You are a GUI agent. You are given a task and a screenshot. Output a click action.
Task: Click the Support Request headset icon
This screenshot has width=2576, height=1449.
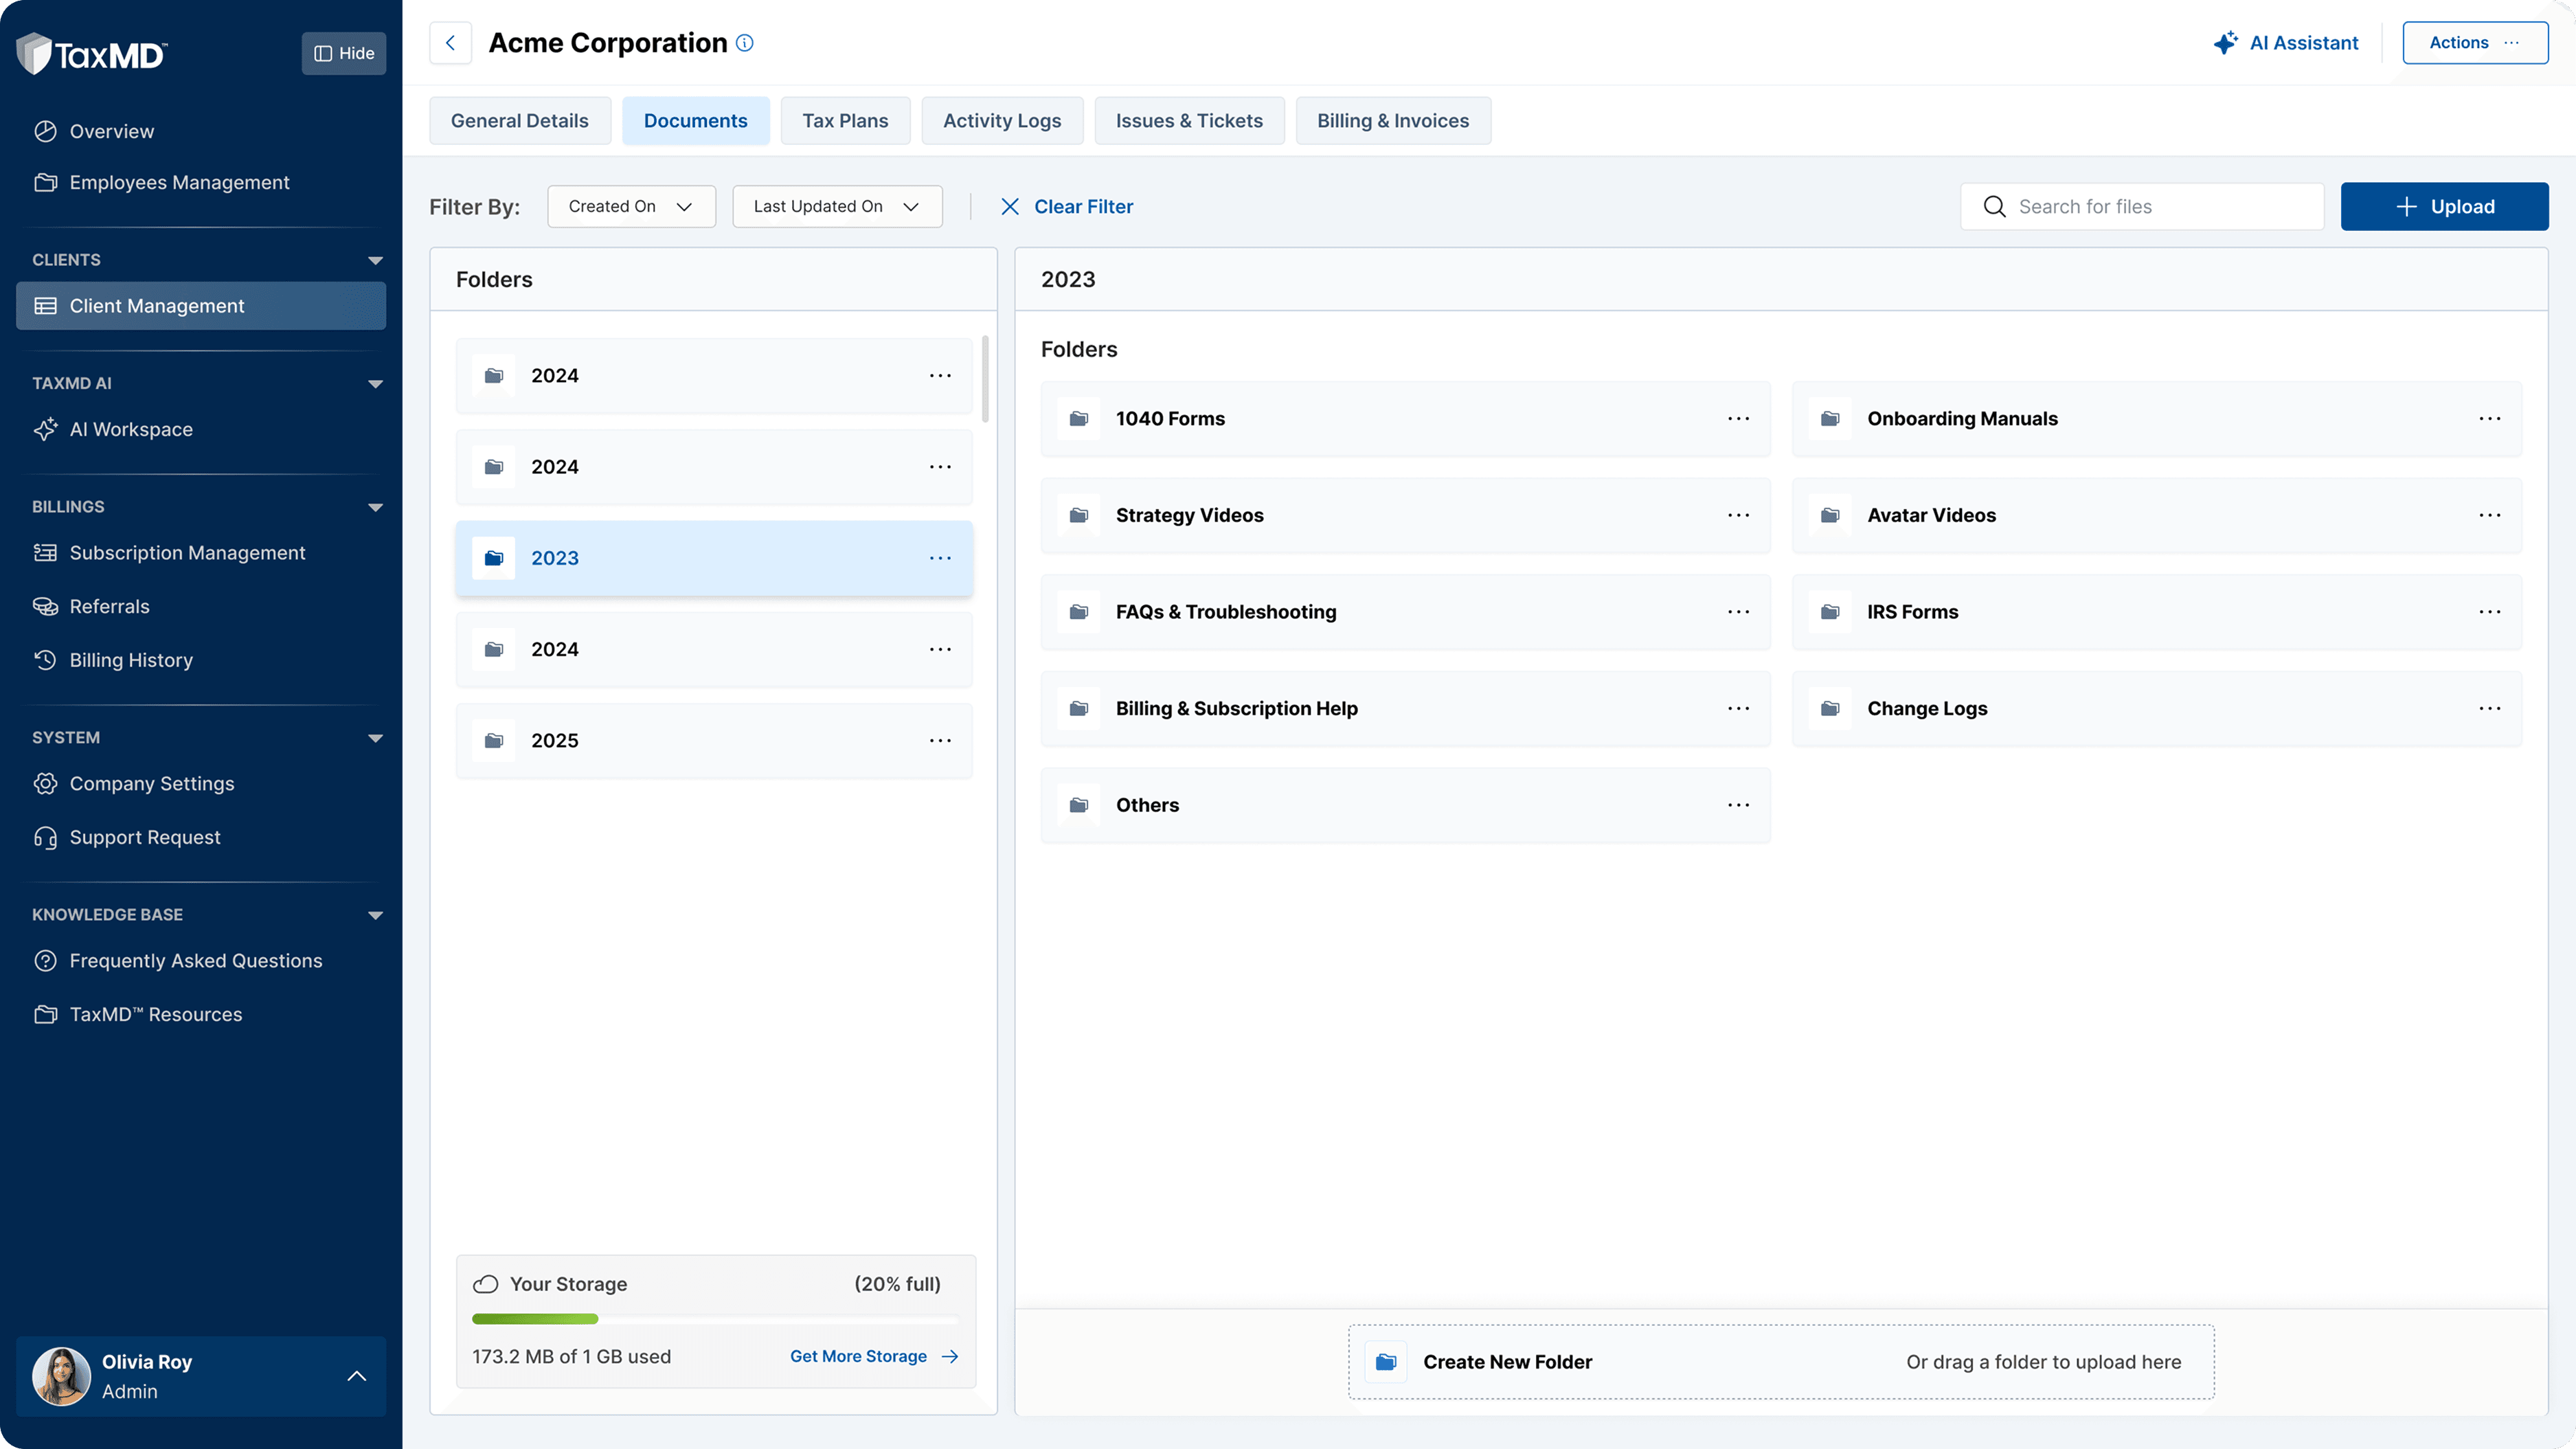point(45,838)
